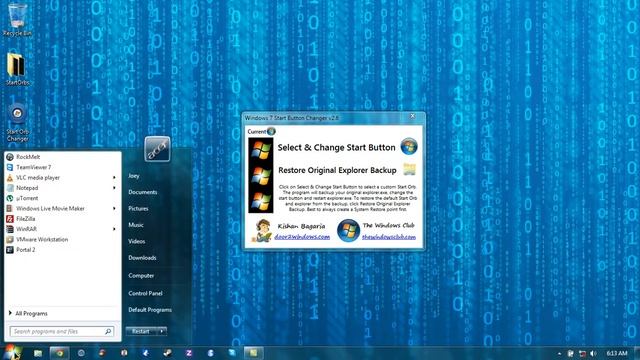Focus the Search programs and files box
Viewport: 640px width, 360px height.
(62, 331)
